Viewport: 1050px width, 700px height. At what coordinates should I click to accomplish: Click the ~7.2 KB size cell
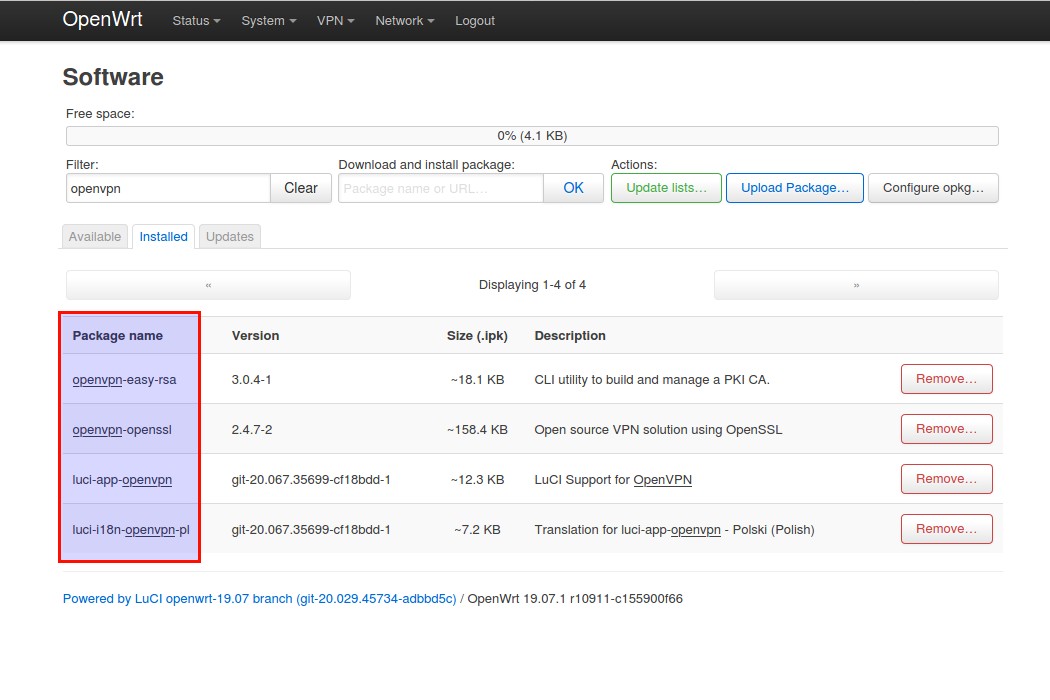coord(477,530)
